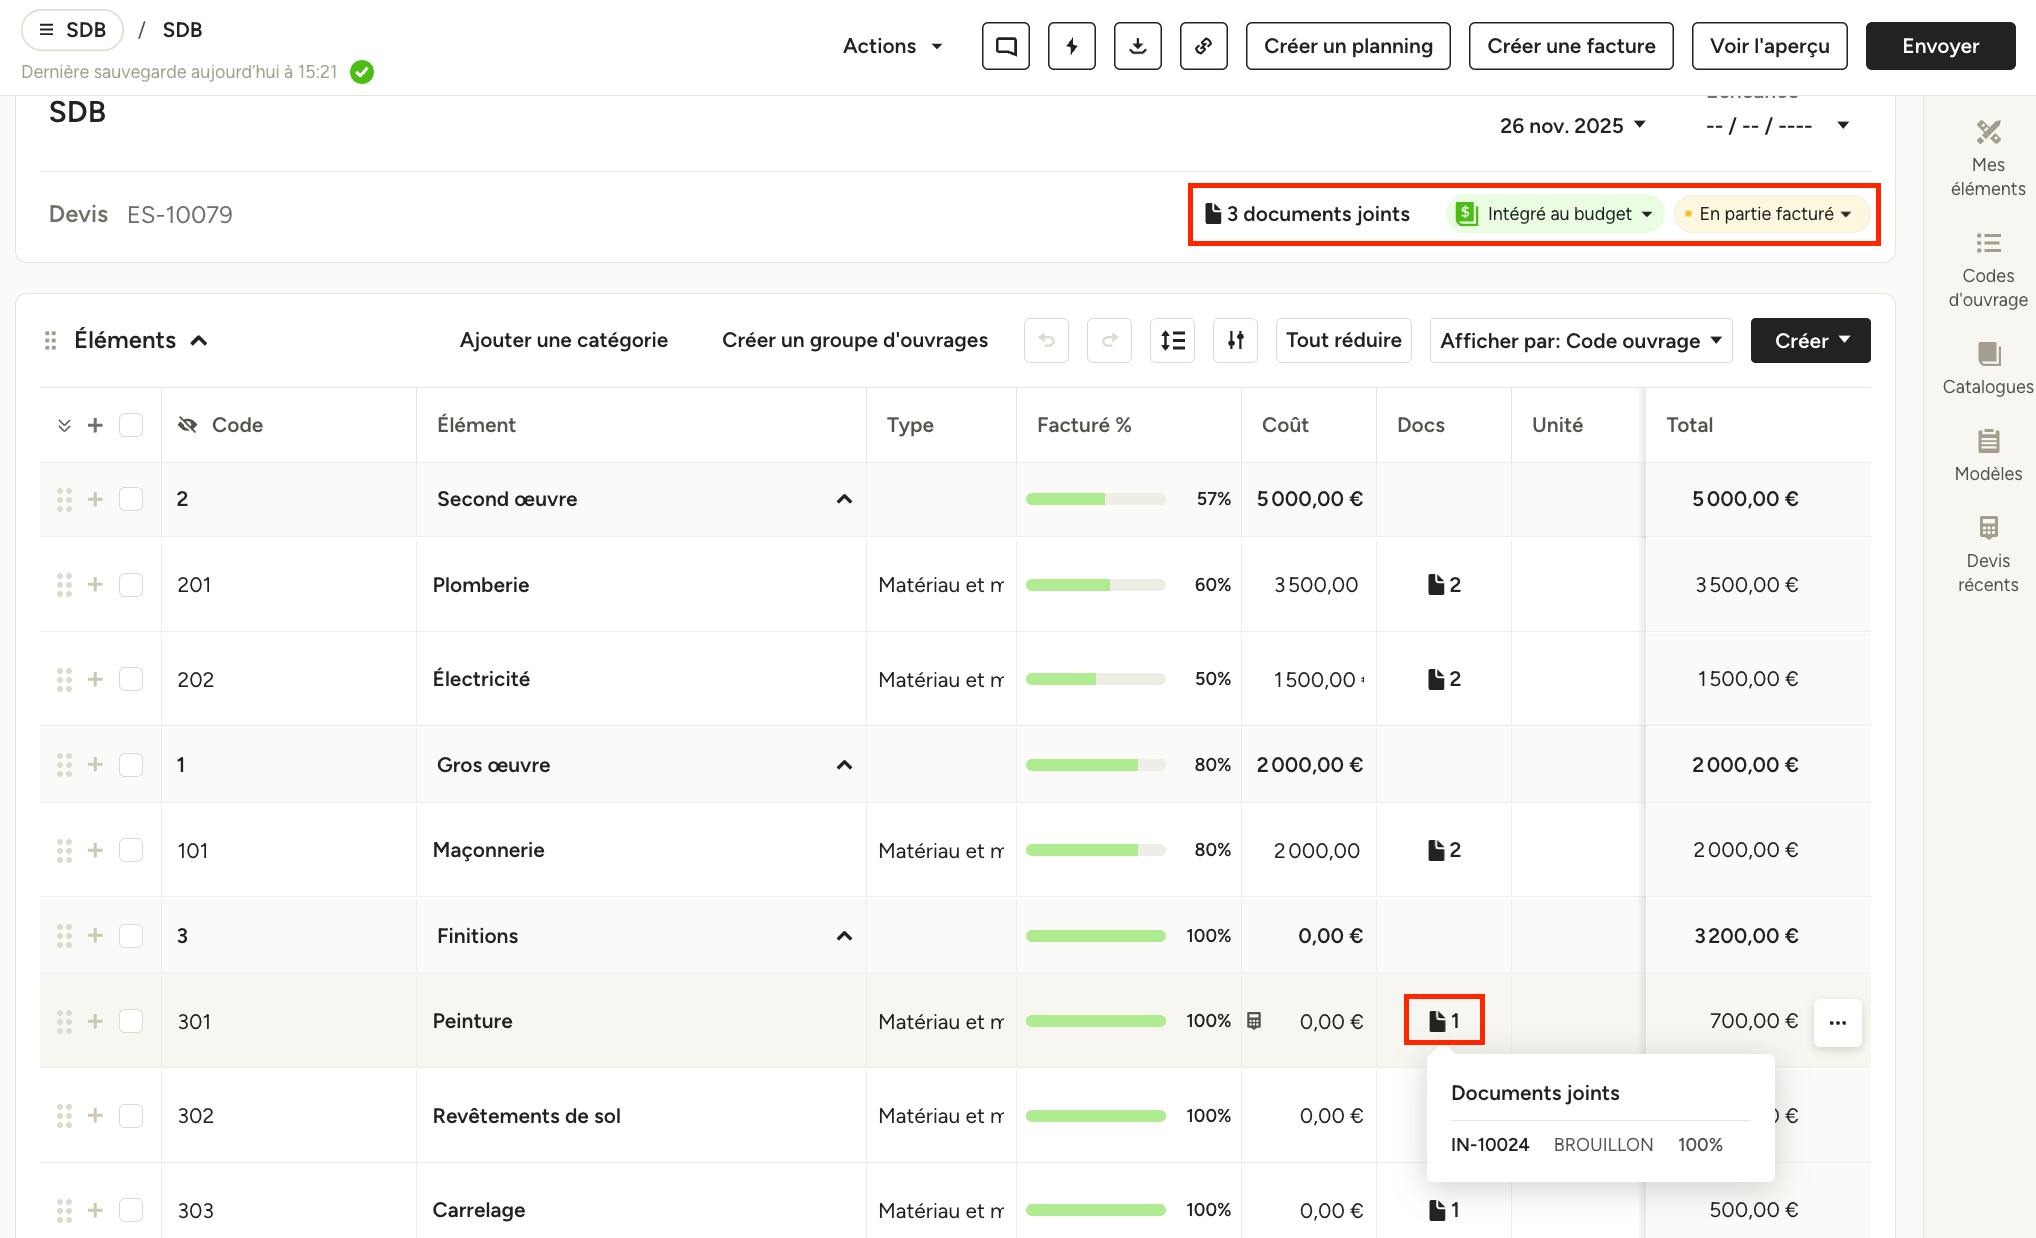Viewport: 2036px width, 1238px height.
Task: Click the lightning bolt automation icon
Action: pyautogui.click(x=1072, y=46)
